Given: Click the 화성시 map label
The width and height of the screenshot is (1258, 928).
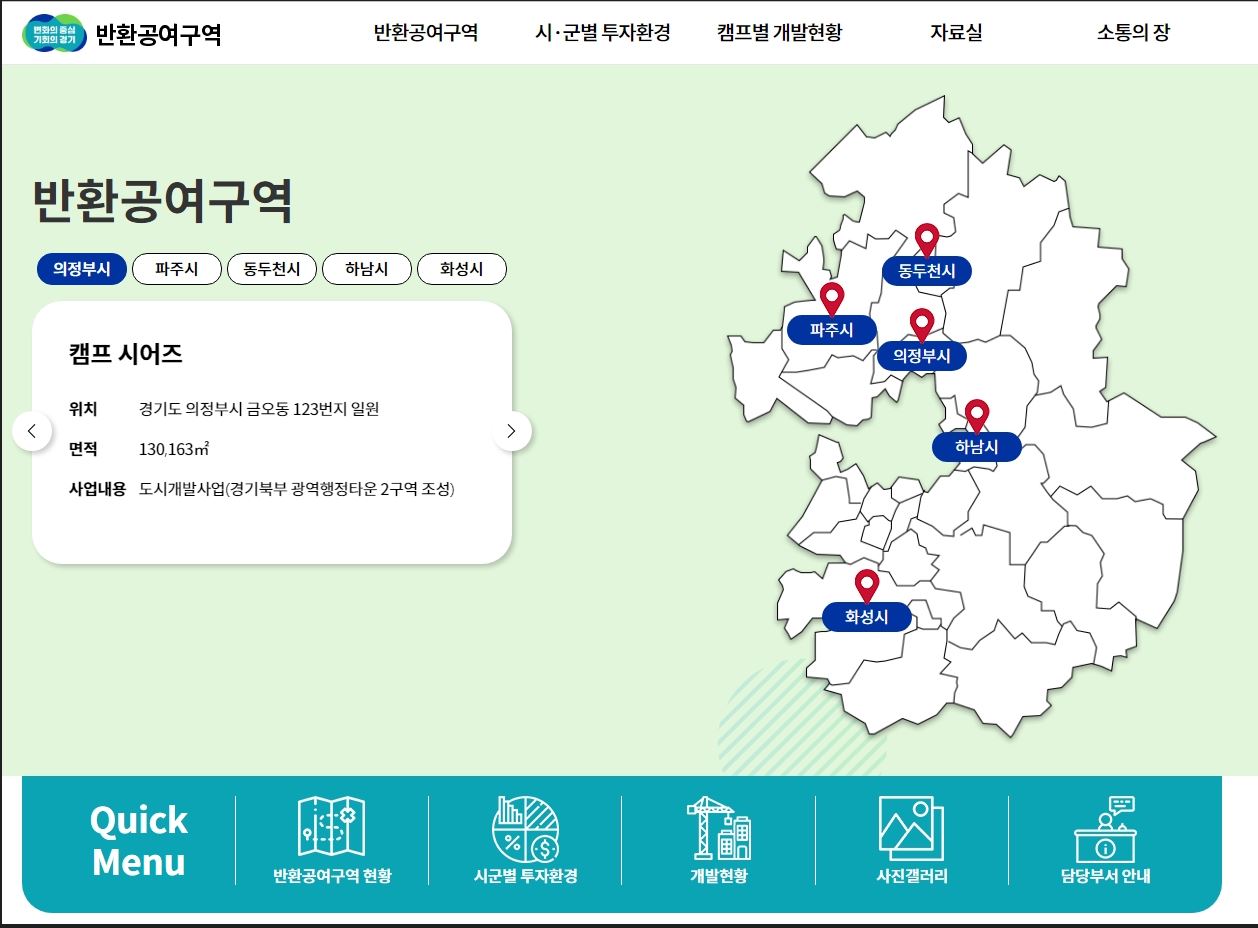Looking at the screenshot, I should [x=867, y=618].
